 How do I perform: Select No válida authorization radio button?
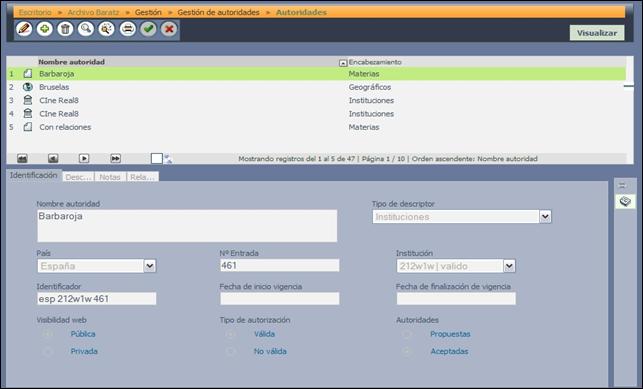coord(230,351)
